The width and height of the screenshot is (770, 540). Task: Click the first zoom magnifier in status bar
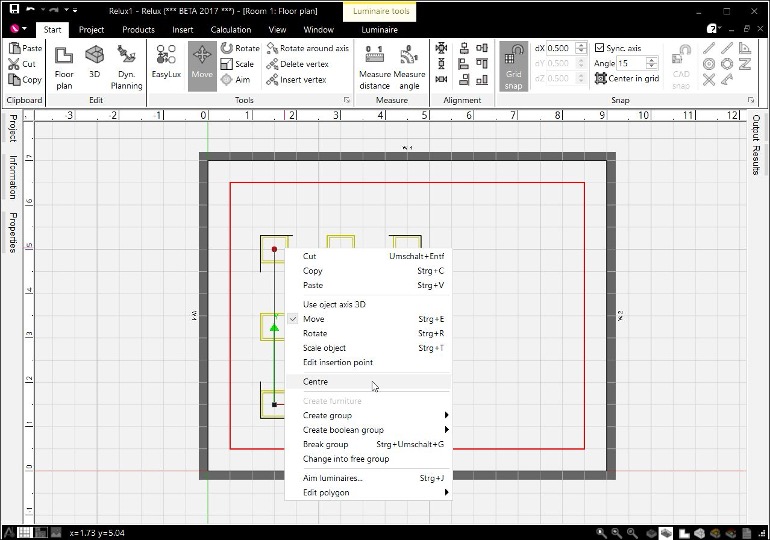[601, 533]
